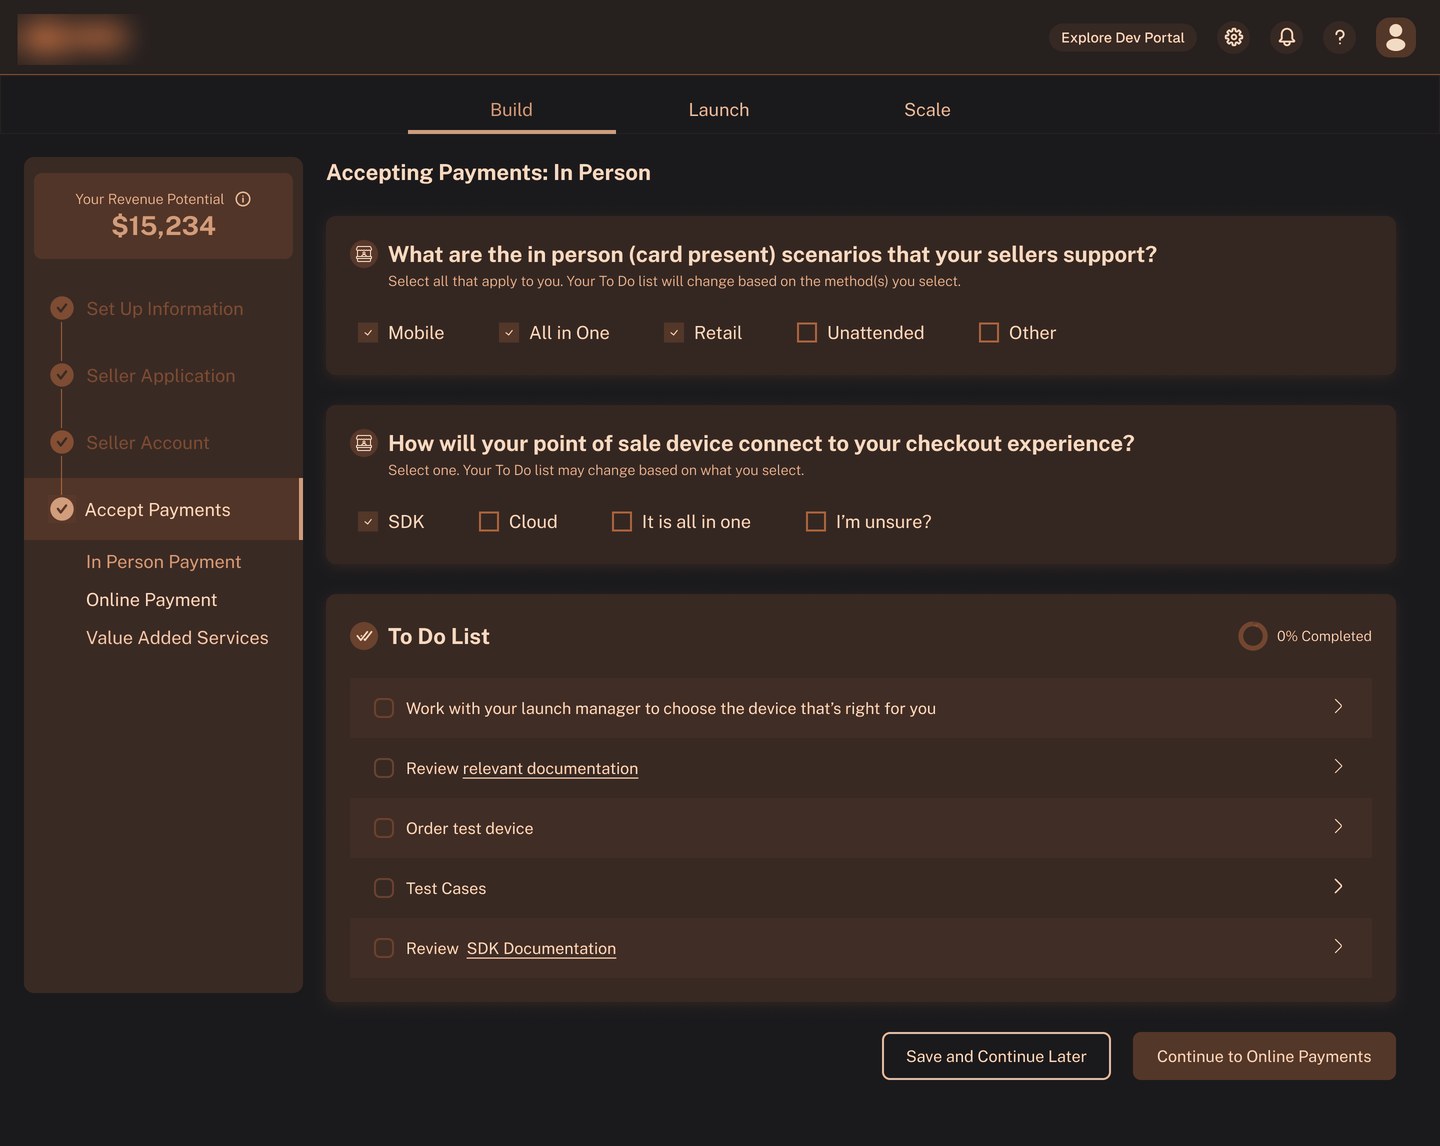The height and width of the screenshot is (1146, 1440).
Task: Click Save and Continue Later button
Action: [996, 1056]
